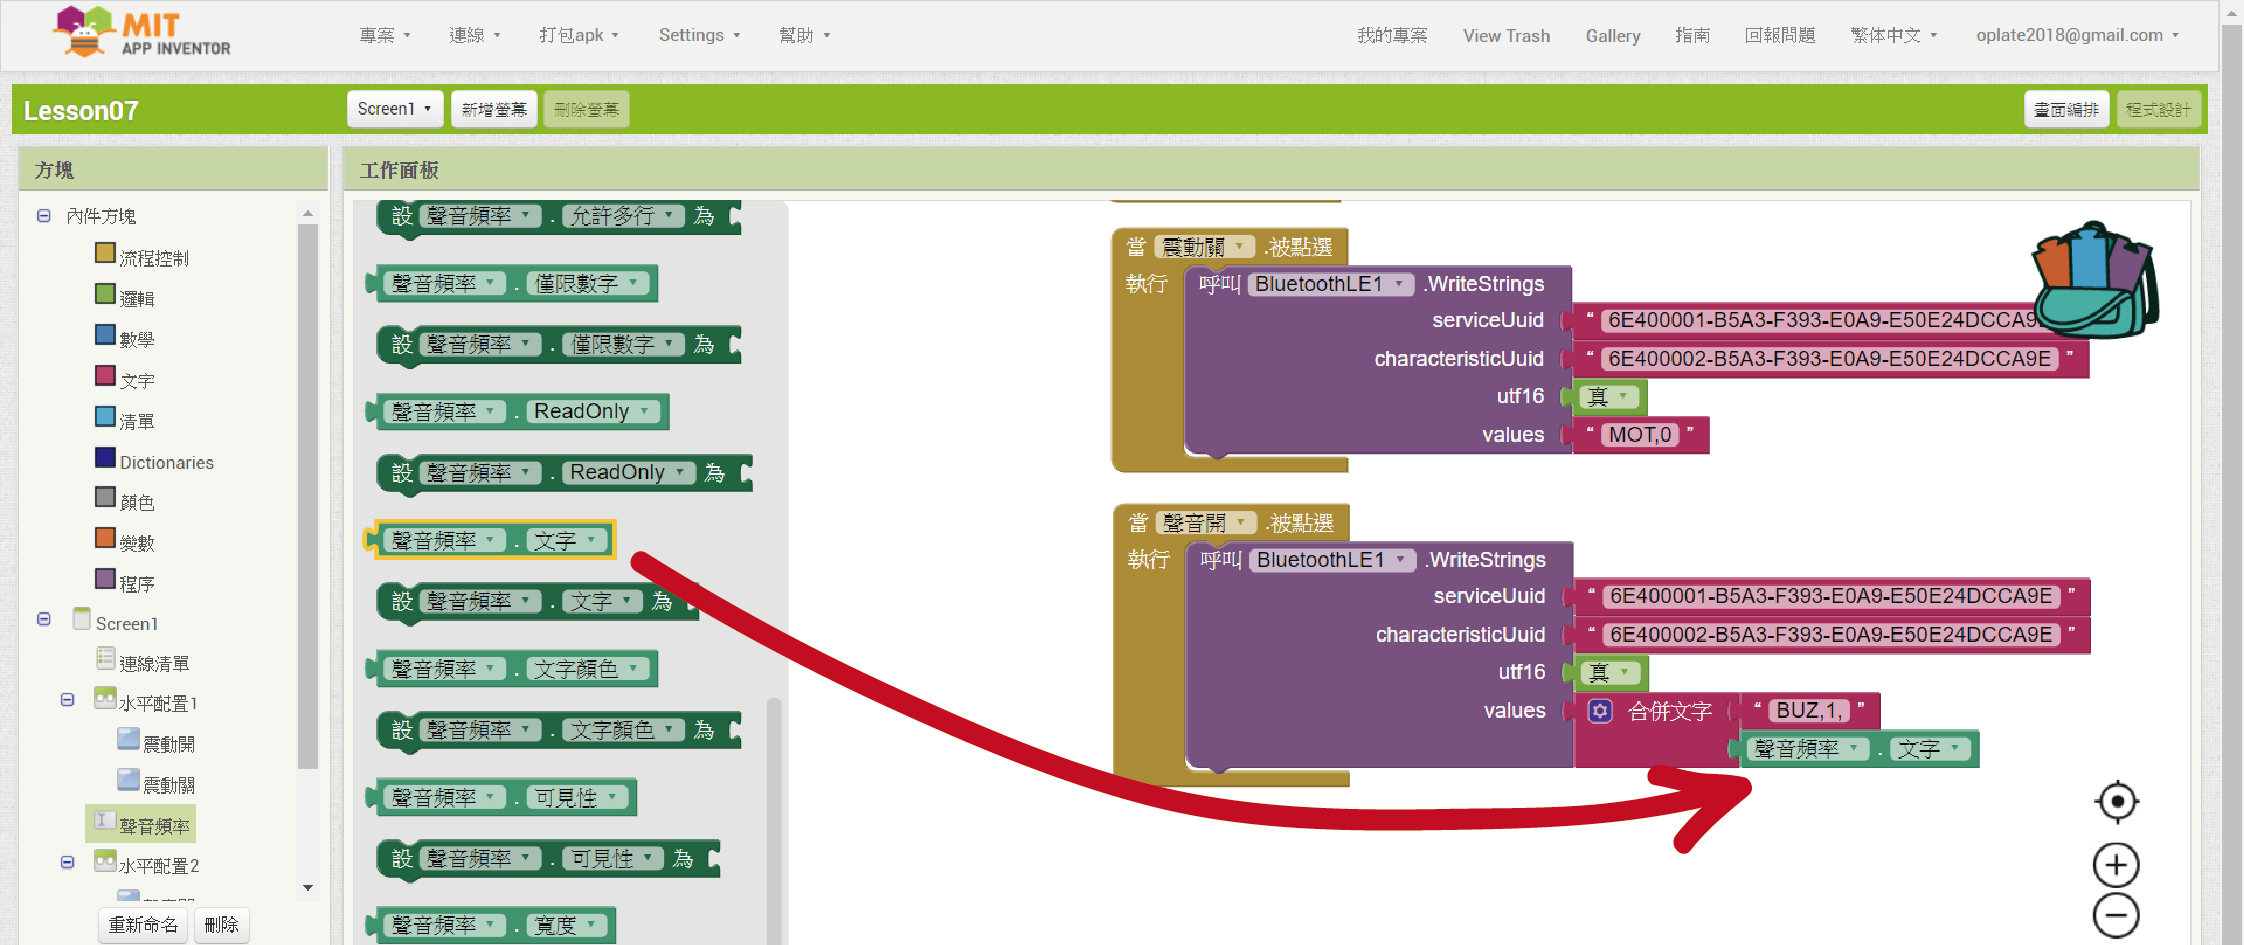The image size is (2244, 945).
Task: Select the Dictionaries blocks category
Action: pos(166,462)
